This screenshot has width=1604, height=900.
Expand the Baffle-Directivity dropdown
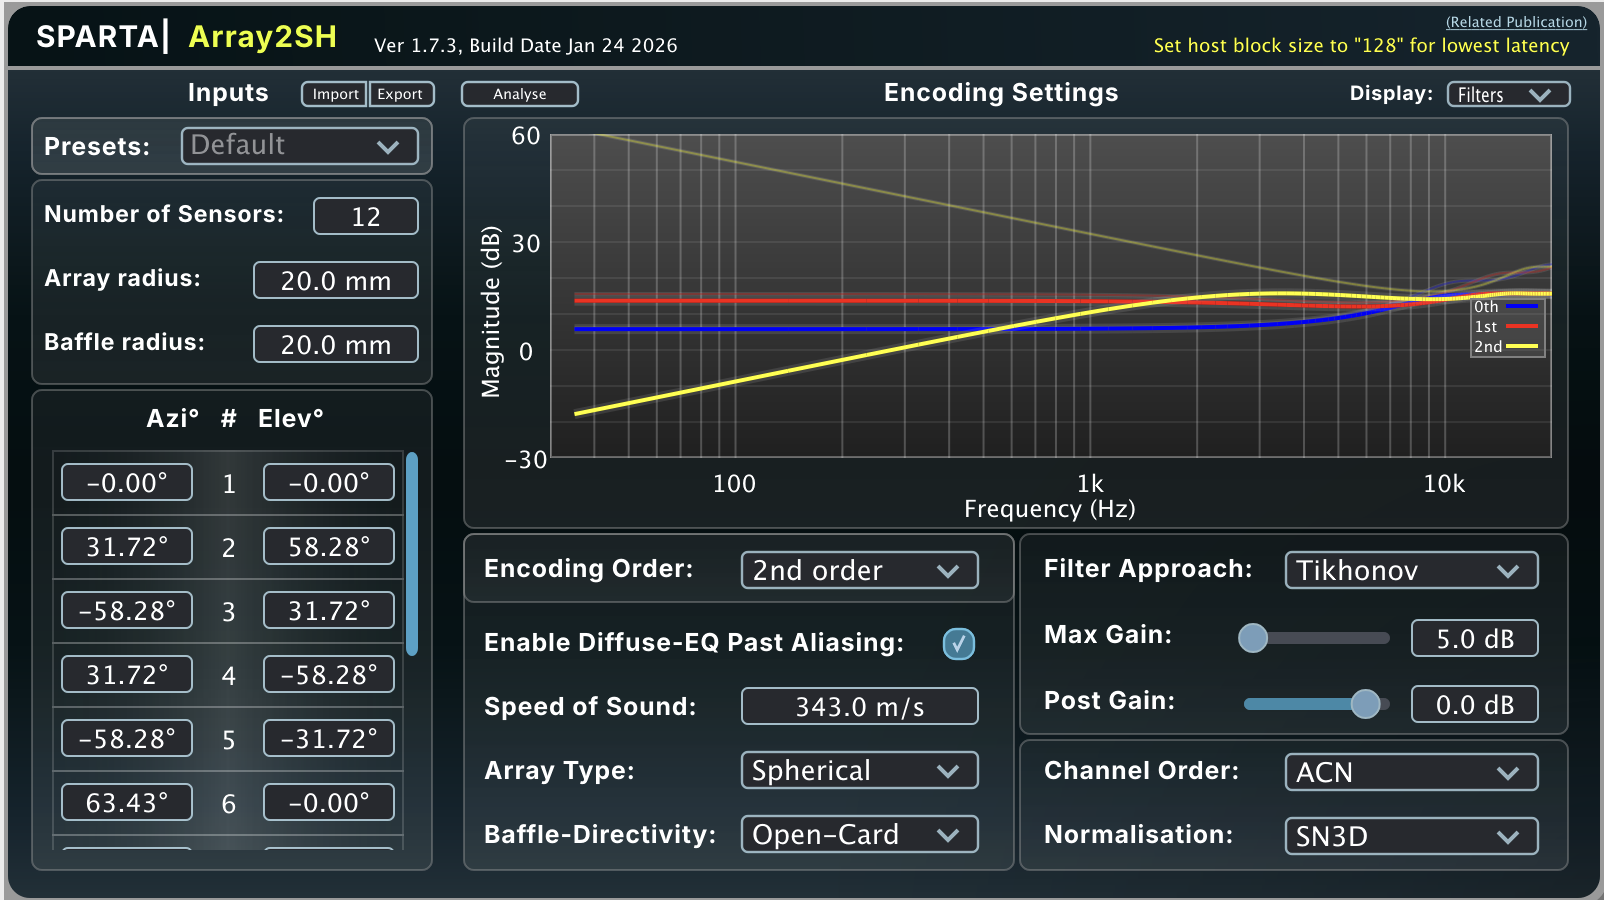(x=859, y=834)
